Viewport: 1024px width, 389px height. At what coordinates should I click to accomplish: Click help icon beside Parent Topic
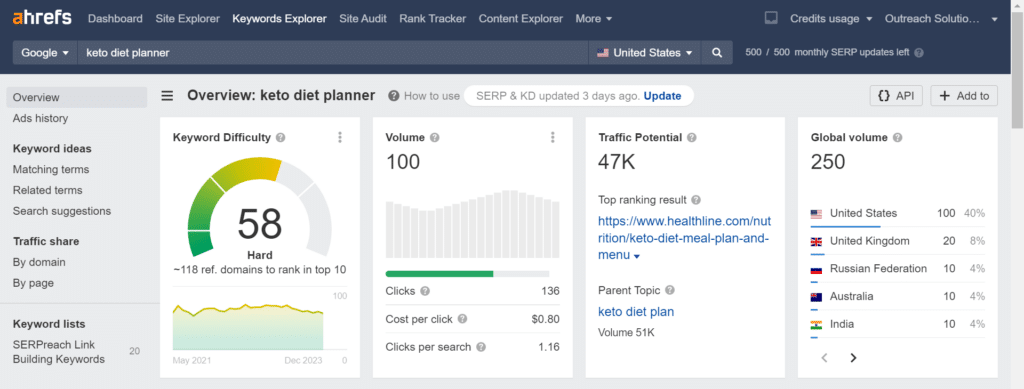click(670, 290)
